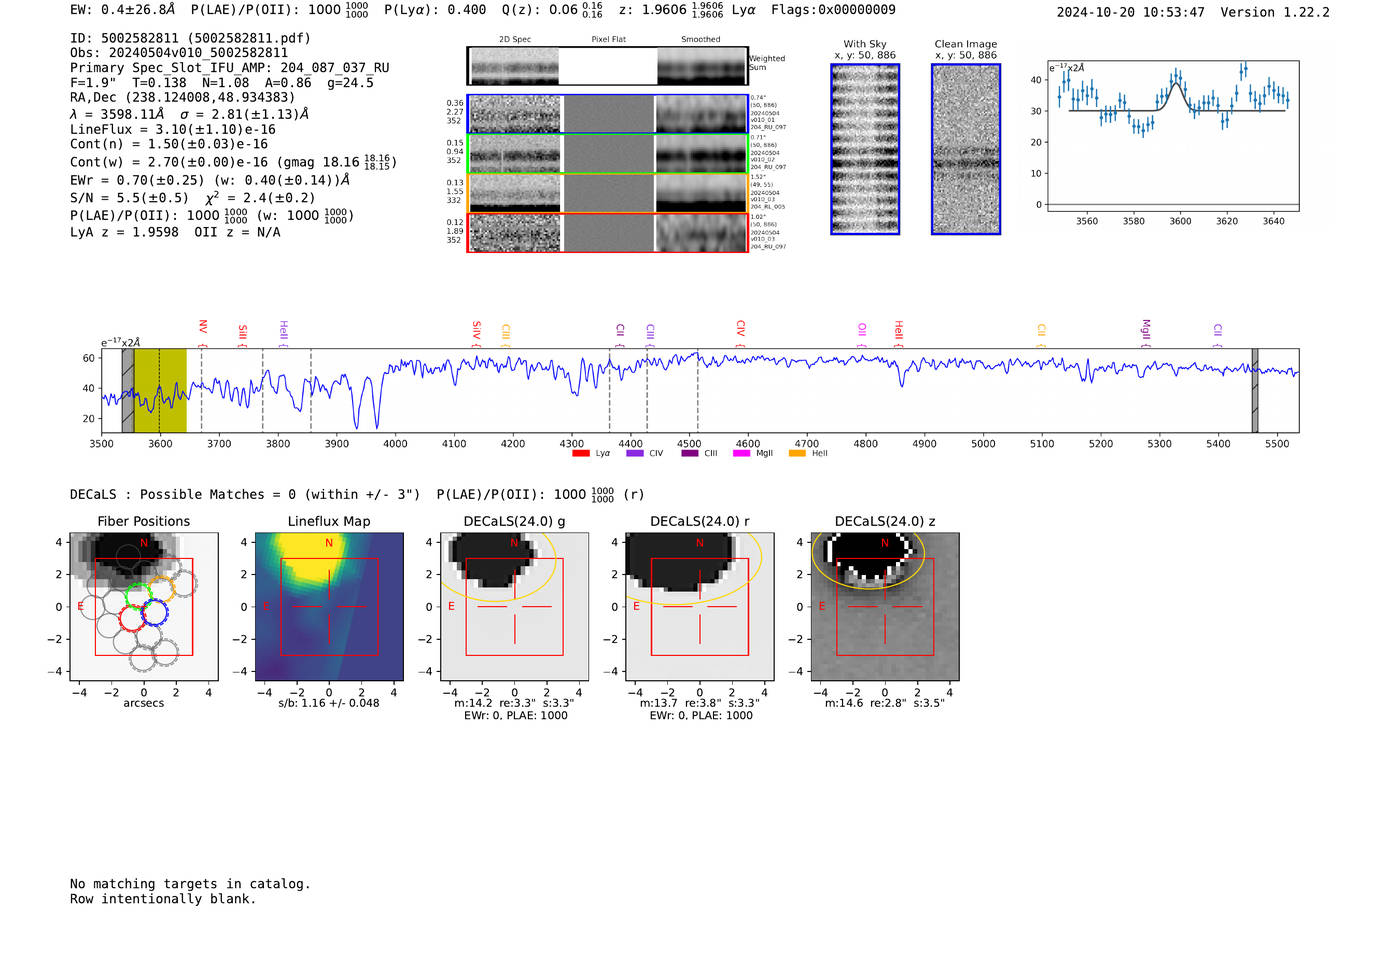Open the Lineflux Map panel
The width and height of the screenshot is (1400, 953).
point(329,605)
